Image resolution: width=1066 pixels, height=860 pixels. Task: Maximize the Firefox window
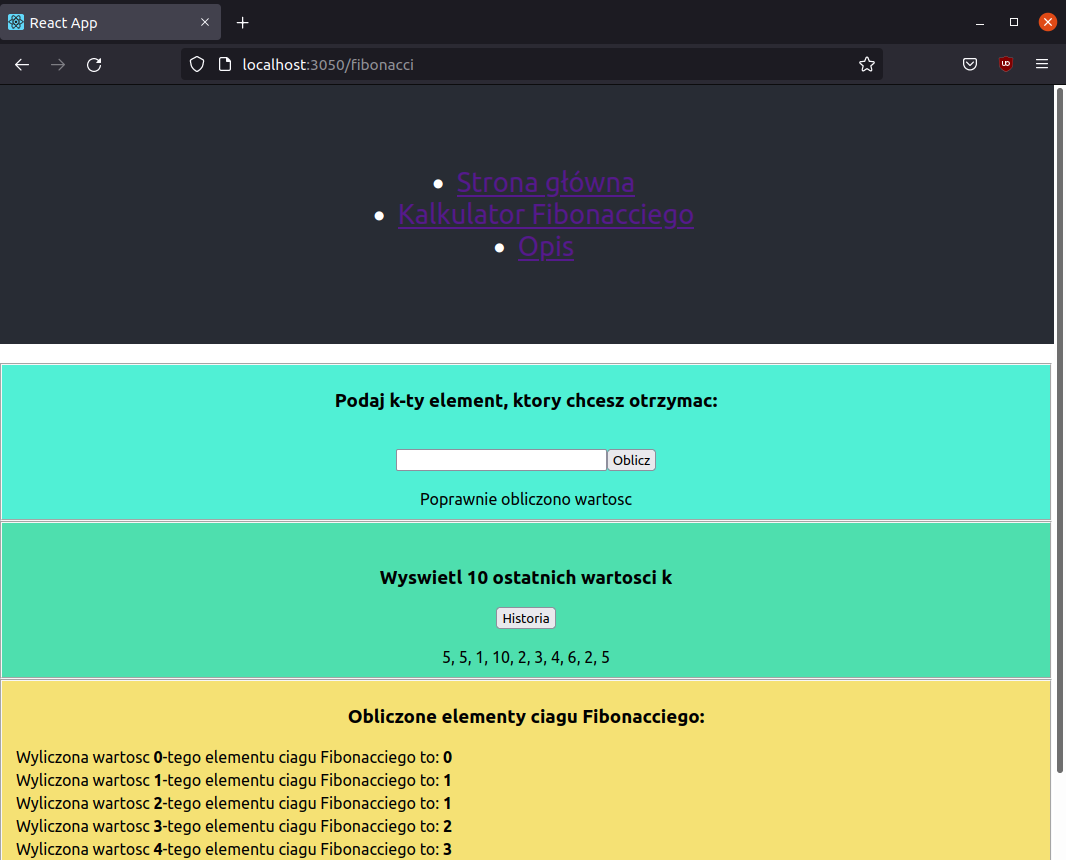[x=1014, y=22]
